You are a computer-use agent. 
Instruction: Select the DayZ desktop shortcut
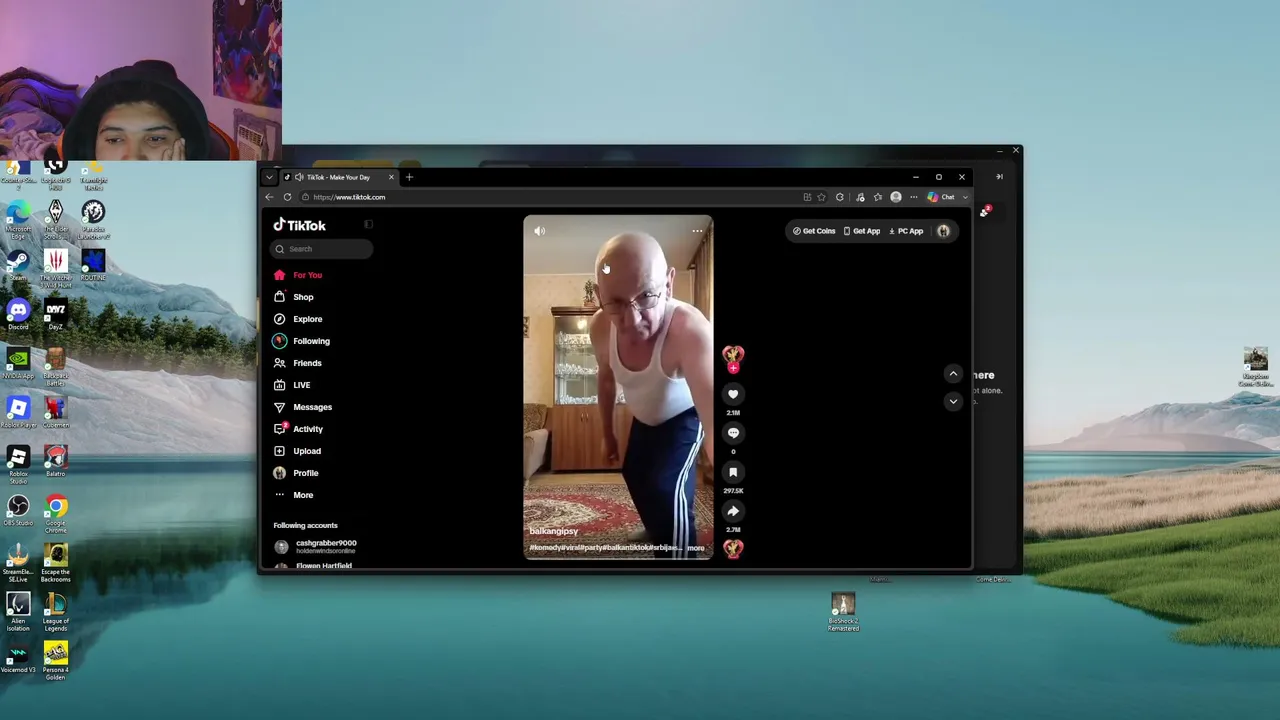tap(56, 315)
